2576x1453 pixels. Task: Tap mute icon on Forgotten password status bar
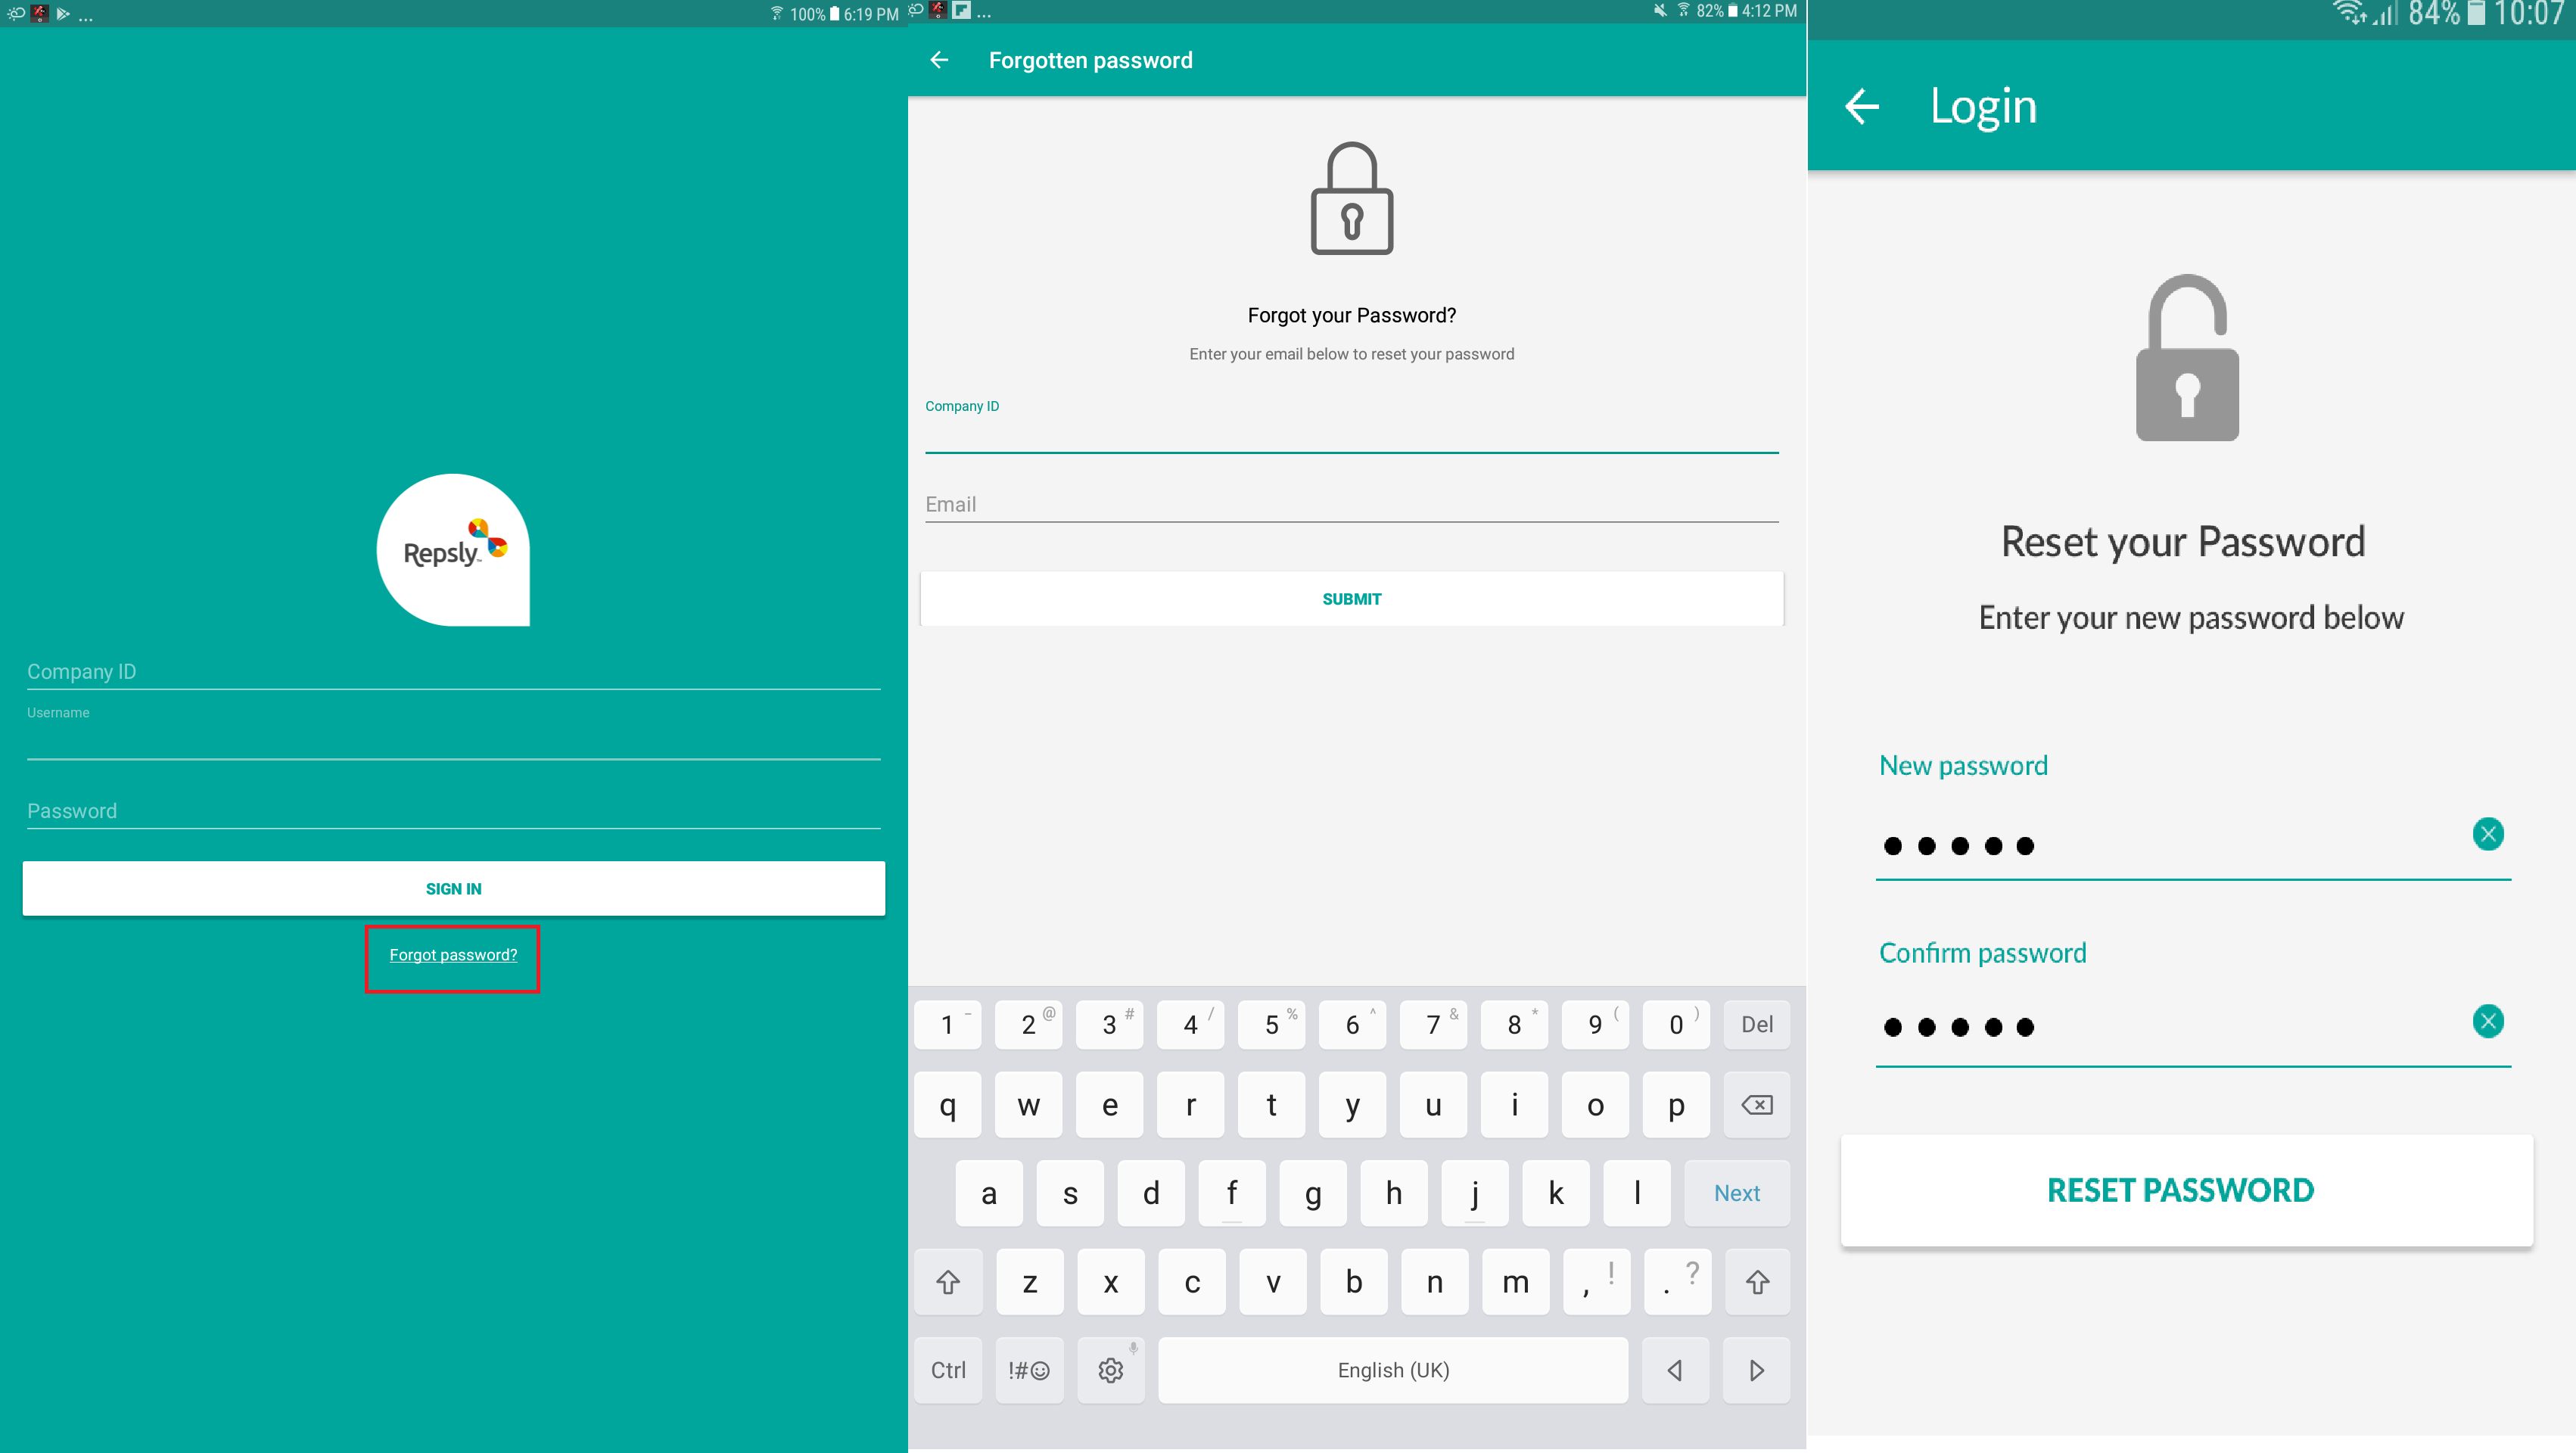[1660, 11]
